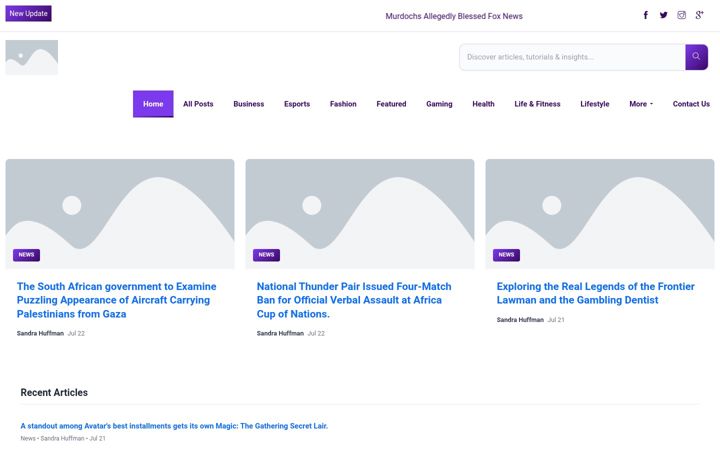Open the Contact Us page
This screenshot has width=720, height=450.
click(x=691, y=104)
